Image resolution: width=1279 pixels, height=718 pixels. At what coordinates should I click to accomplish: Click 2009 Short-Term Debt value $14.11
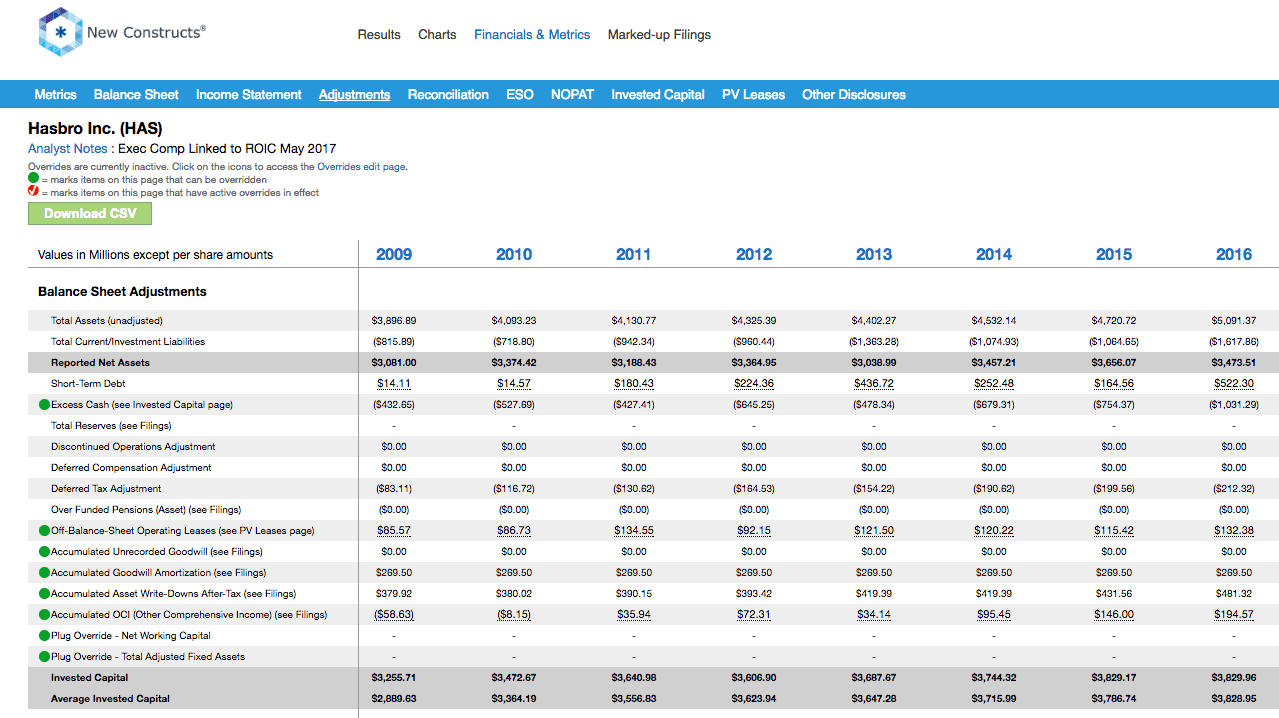point(394,384)
